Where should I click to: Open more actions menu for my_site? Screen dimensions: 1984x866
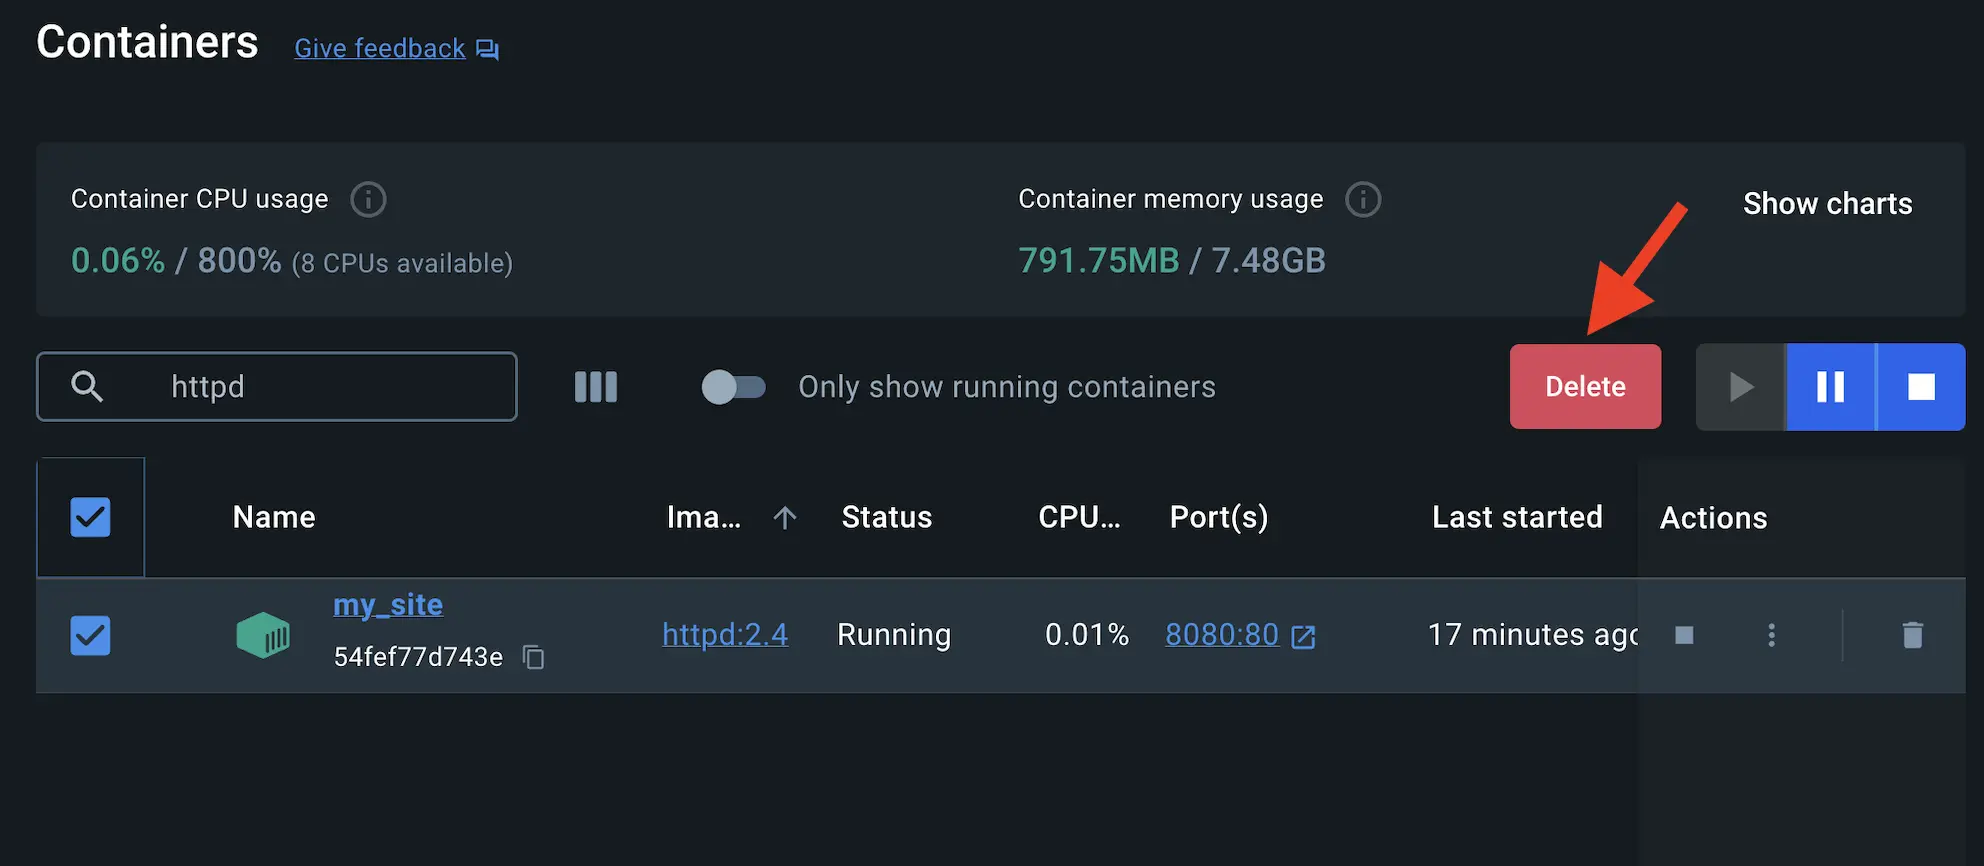point(1771,635)
